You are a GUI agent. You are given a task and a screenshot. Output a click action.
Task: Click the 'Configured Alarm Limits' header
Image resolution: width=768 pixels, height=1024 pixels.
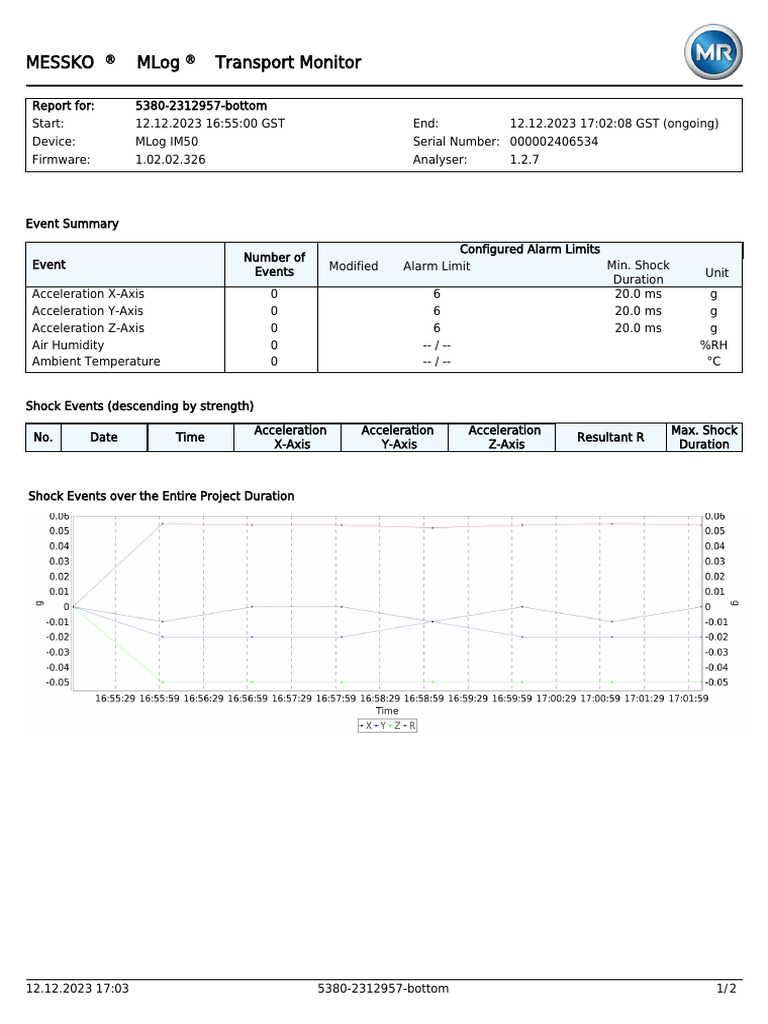pyautogui.click(x=530, y=249)
